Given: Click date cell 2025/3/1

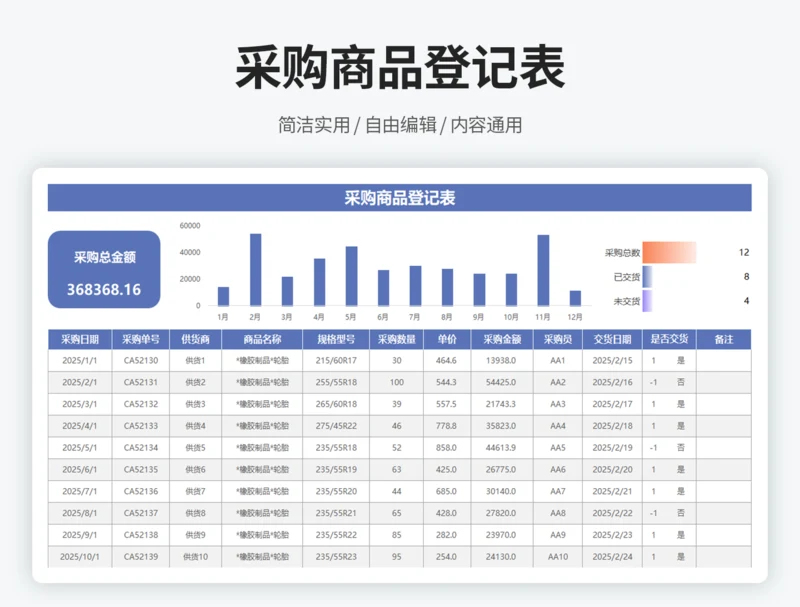Looking at the screenshot, I should [x=80, y=404].
